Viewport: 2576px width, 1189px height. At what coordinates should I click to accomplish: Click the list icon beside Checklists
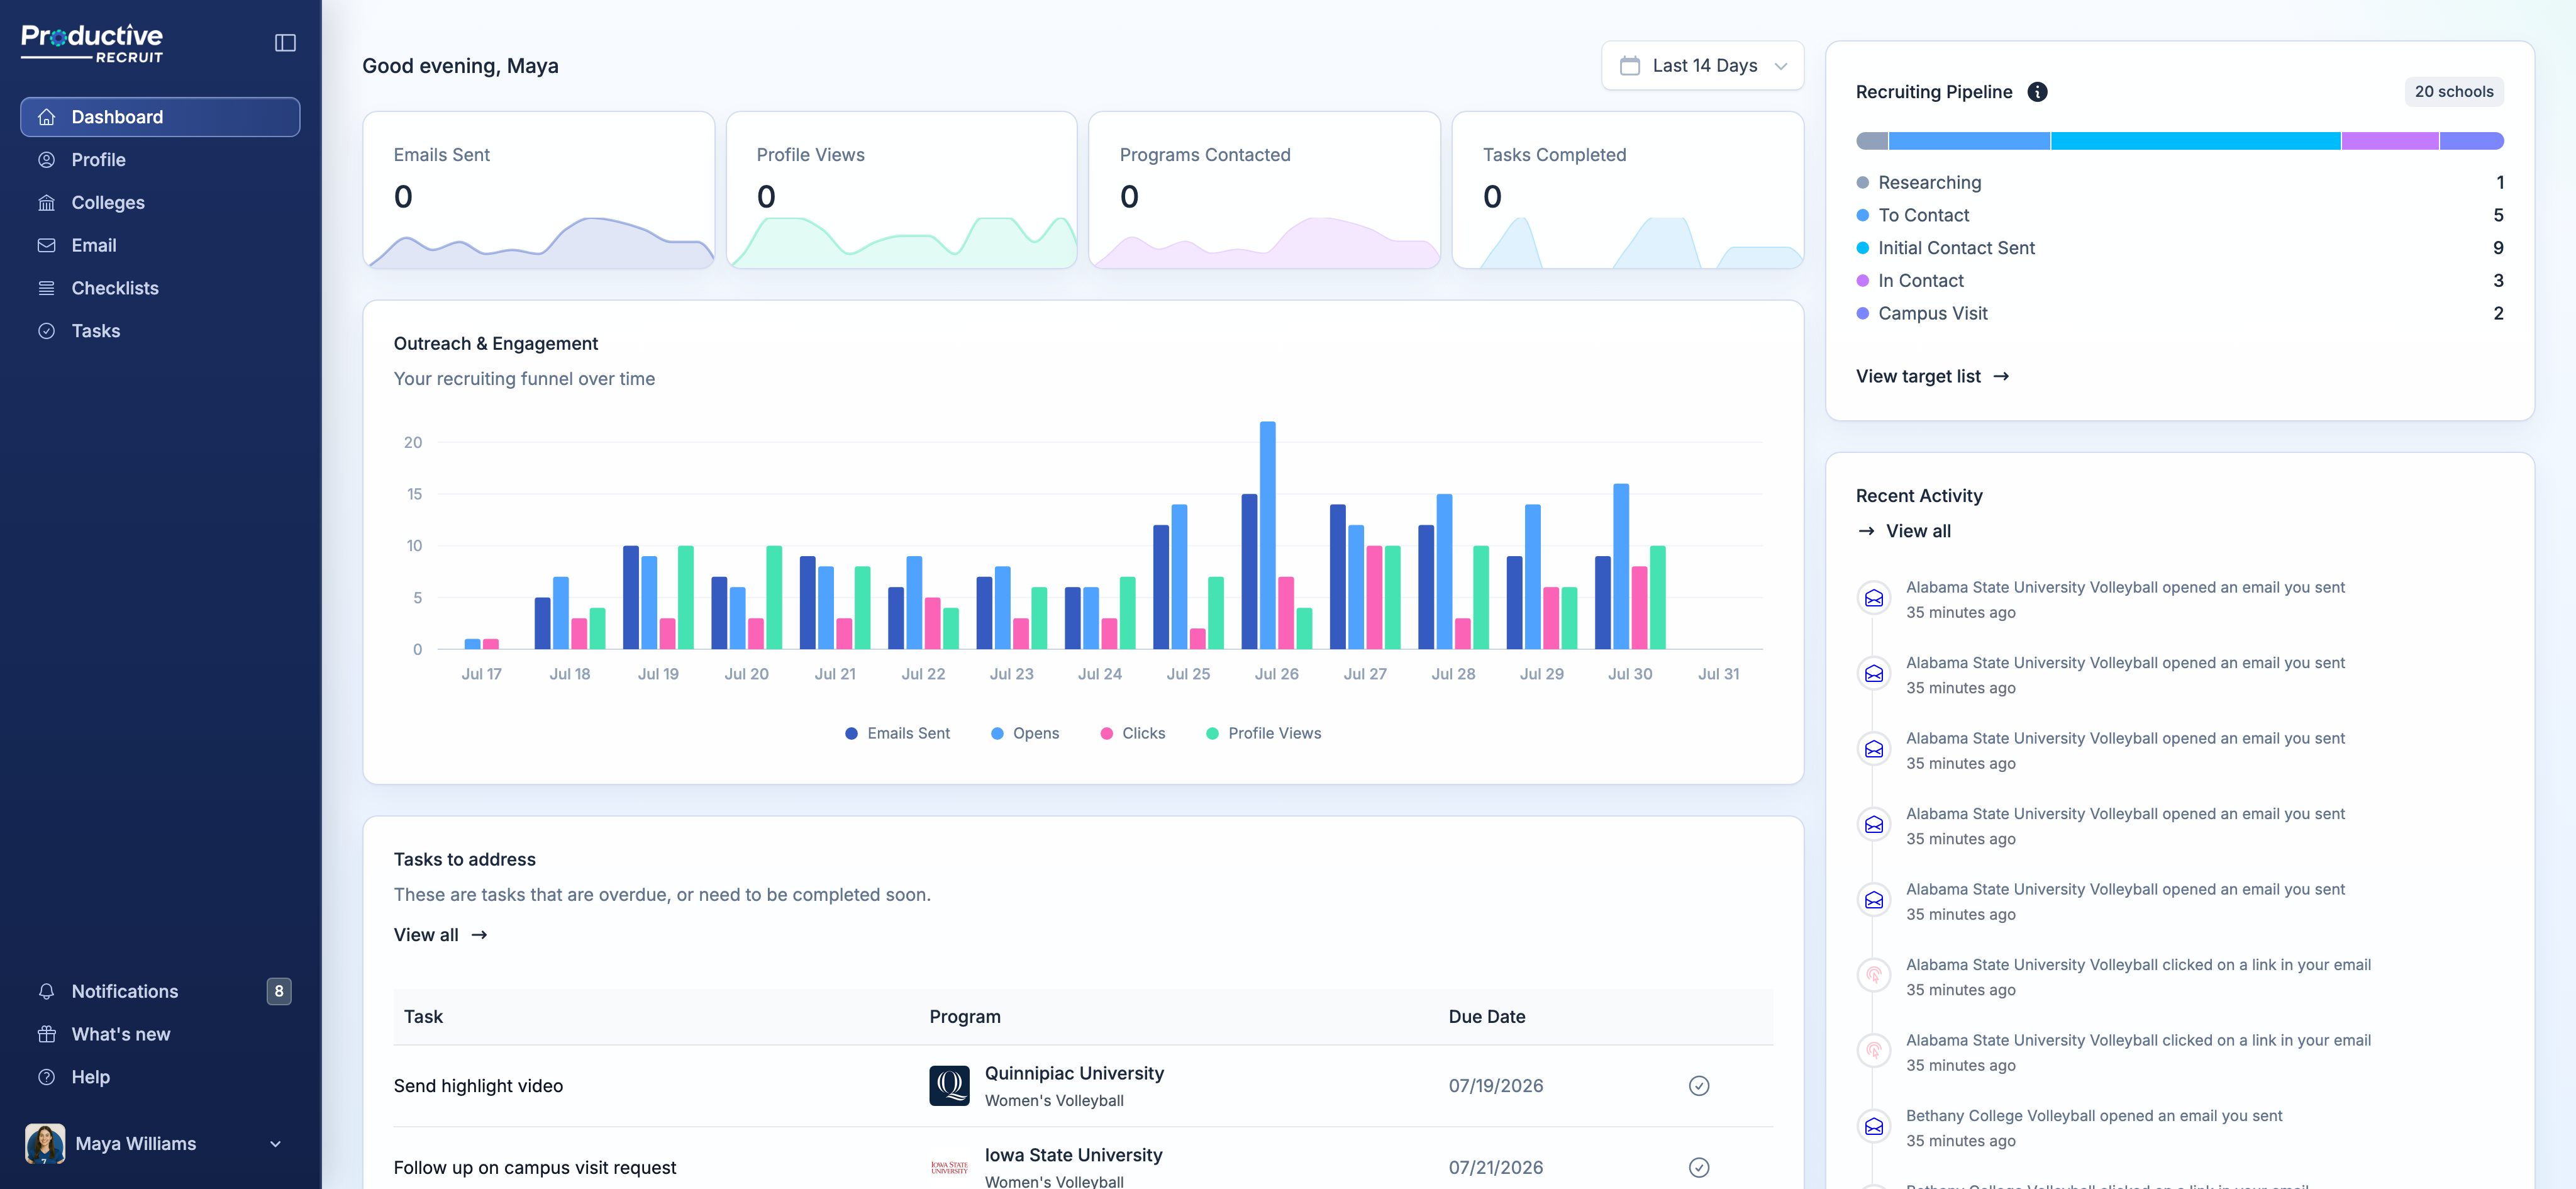coord(46,288)
